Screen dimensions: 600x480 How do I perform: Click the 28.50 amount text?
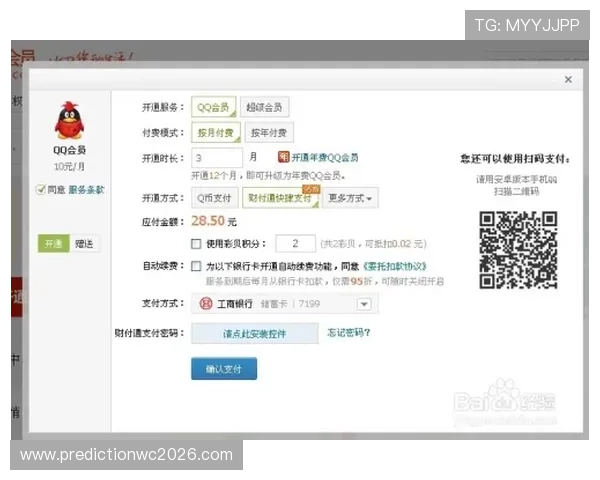tap(208, 221)
